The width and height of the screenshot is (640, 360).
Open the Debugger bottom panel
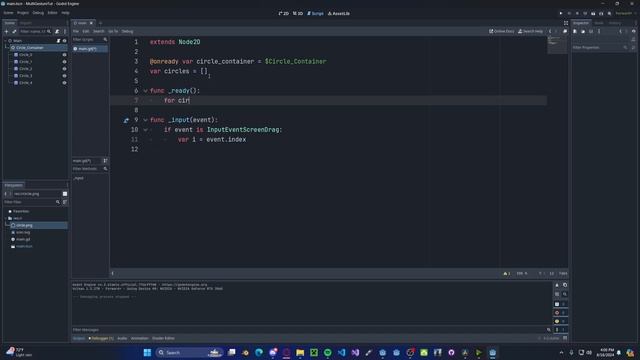101,338
